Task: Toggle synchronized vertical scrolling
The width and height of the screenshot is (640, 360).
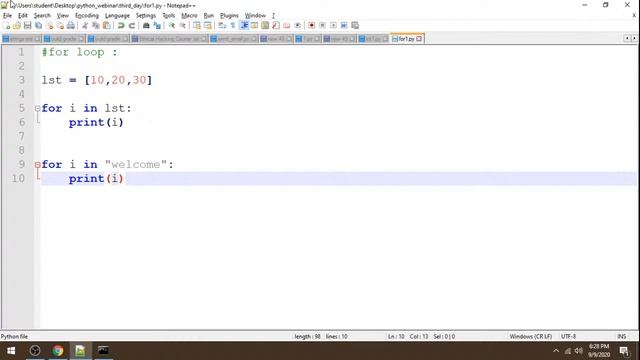Action: (197, 25)
